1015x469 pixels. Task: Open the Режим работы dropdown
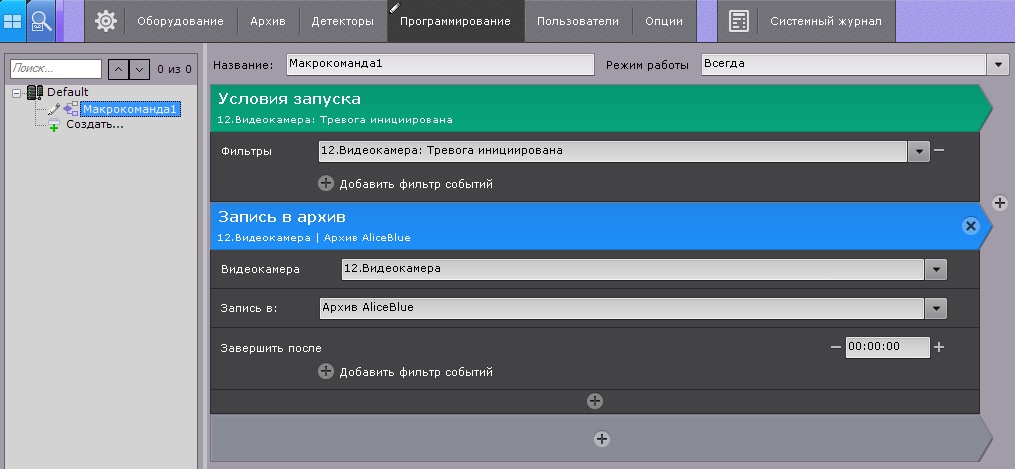998,65
